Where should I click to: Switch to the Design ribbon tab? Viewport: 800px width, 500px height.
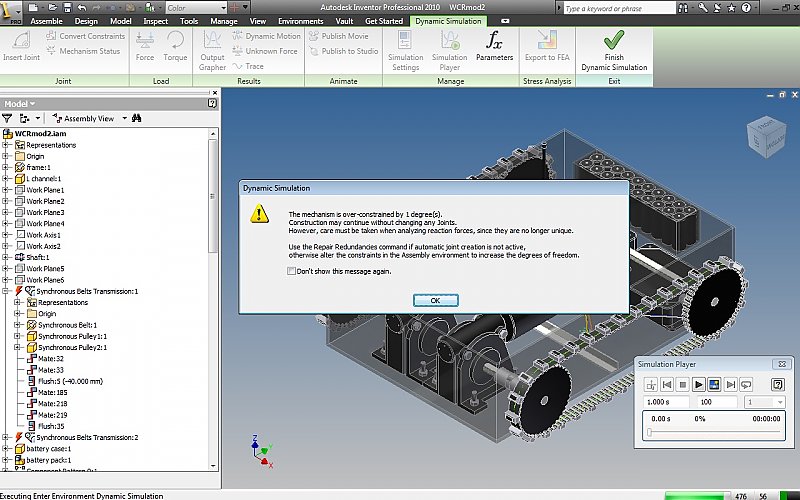pos(86,21)
